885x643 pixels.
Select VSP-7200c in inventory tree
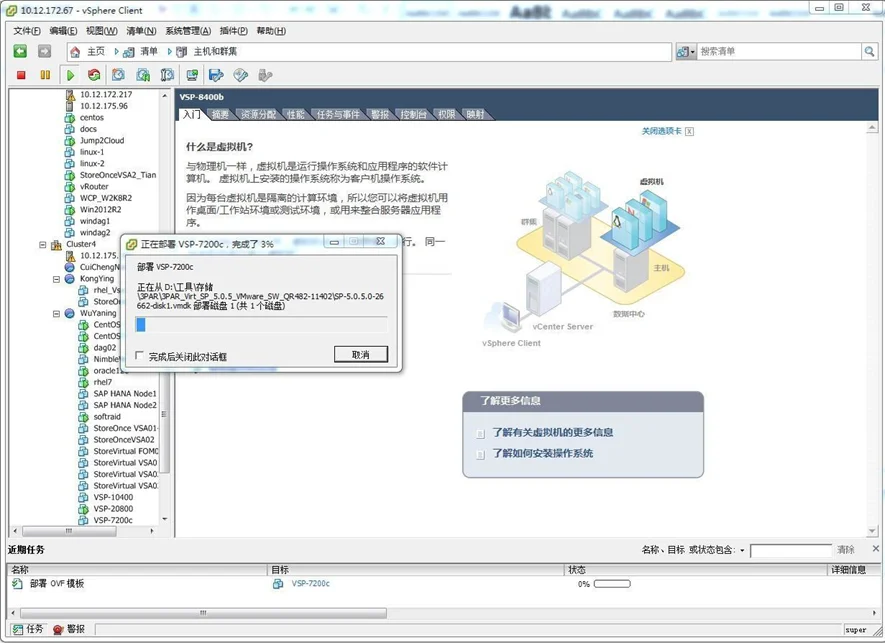113,520
